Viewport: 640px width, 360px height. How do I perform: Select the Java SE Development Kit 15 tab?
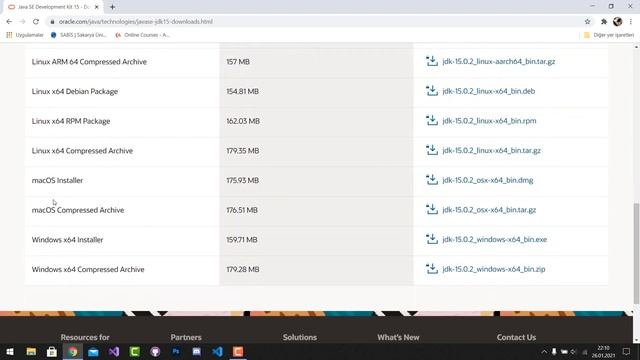click(52, 7)
